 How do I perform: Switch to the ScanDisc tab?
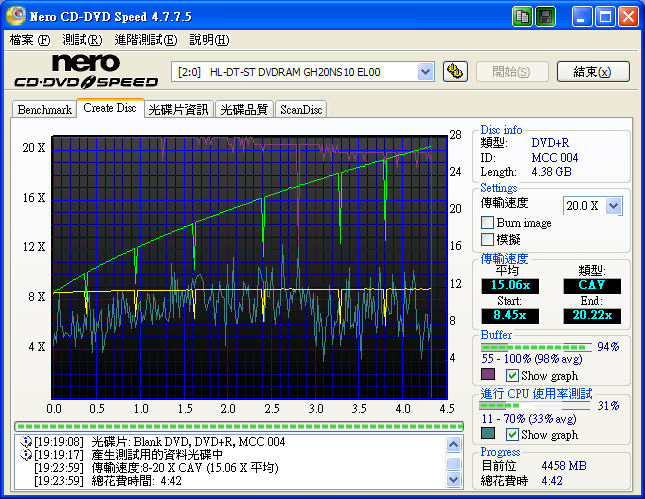(300, 109)
